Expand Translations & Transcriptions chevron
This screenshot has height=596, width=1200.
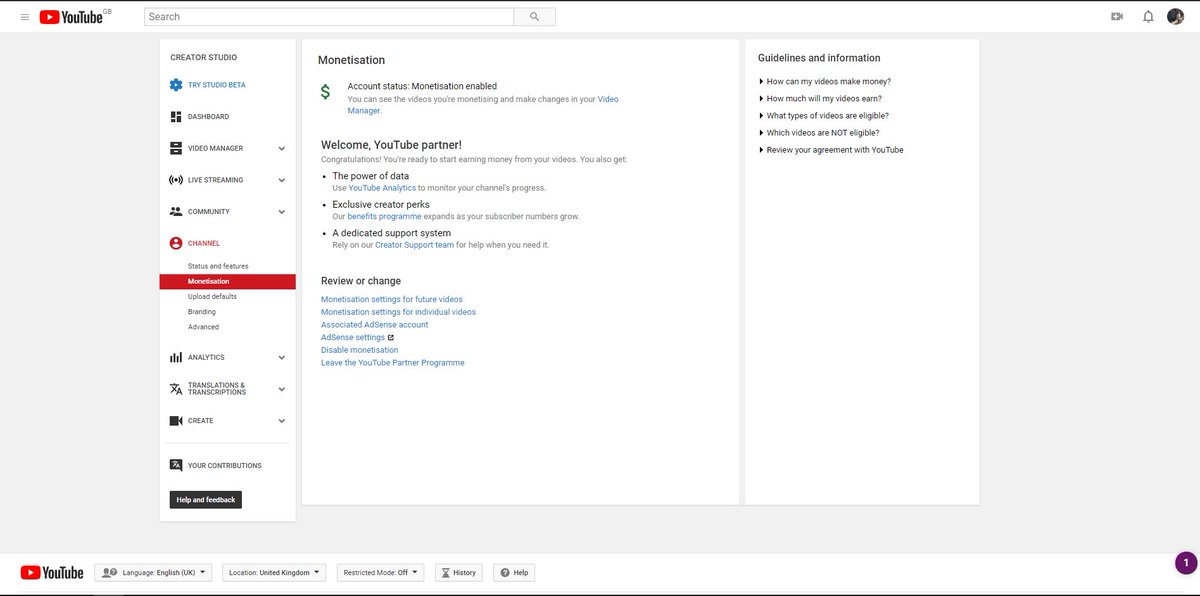click(282, 389)
